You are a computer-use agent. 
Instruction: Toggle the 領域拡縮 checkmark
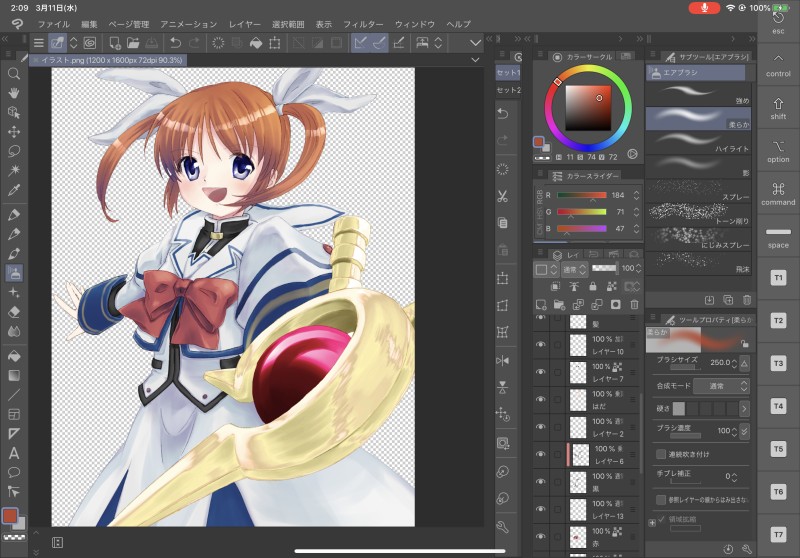click(662, 519)
